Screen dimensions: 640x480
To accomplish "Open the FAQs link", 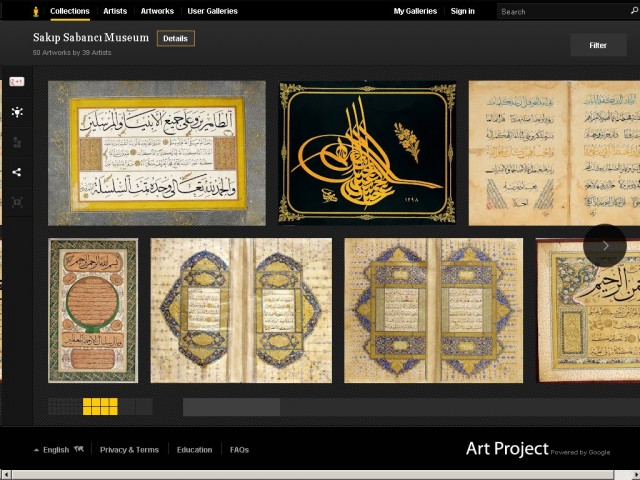I will pos(239,450).
